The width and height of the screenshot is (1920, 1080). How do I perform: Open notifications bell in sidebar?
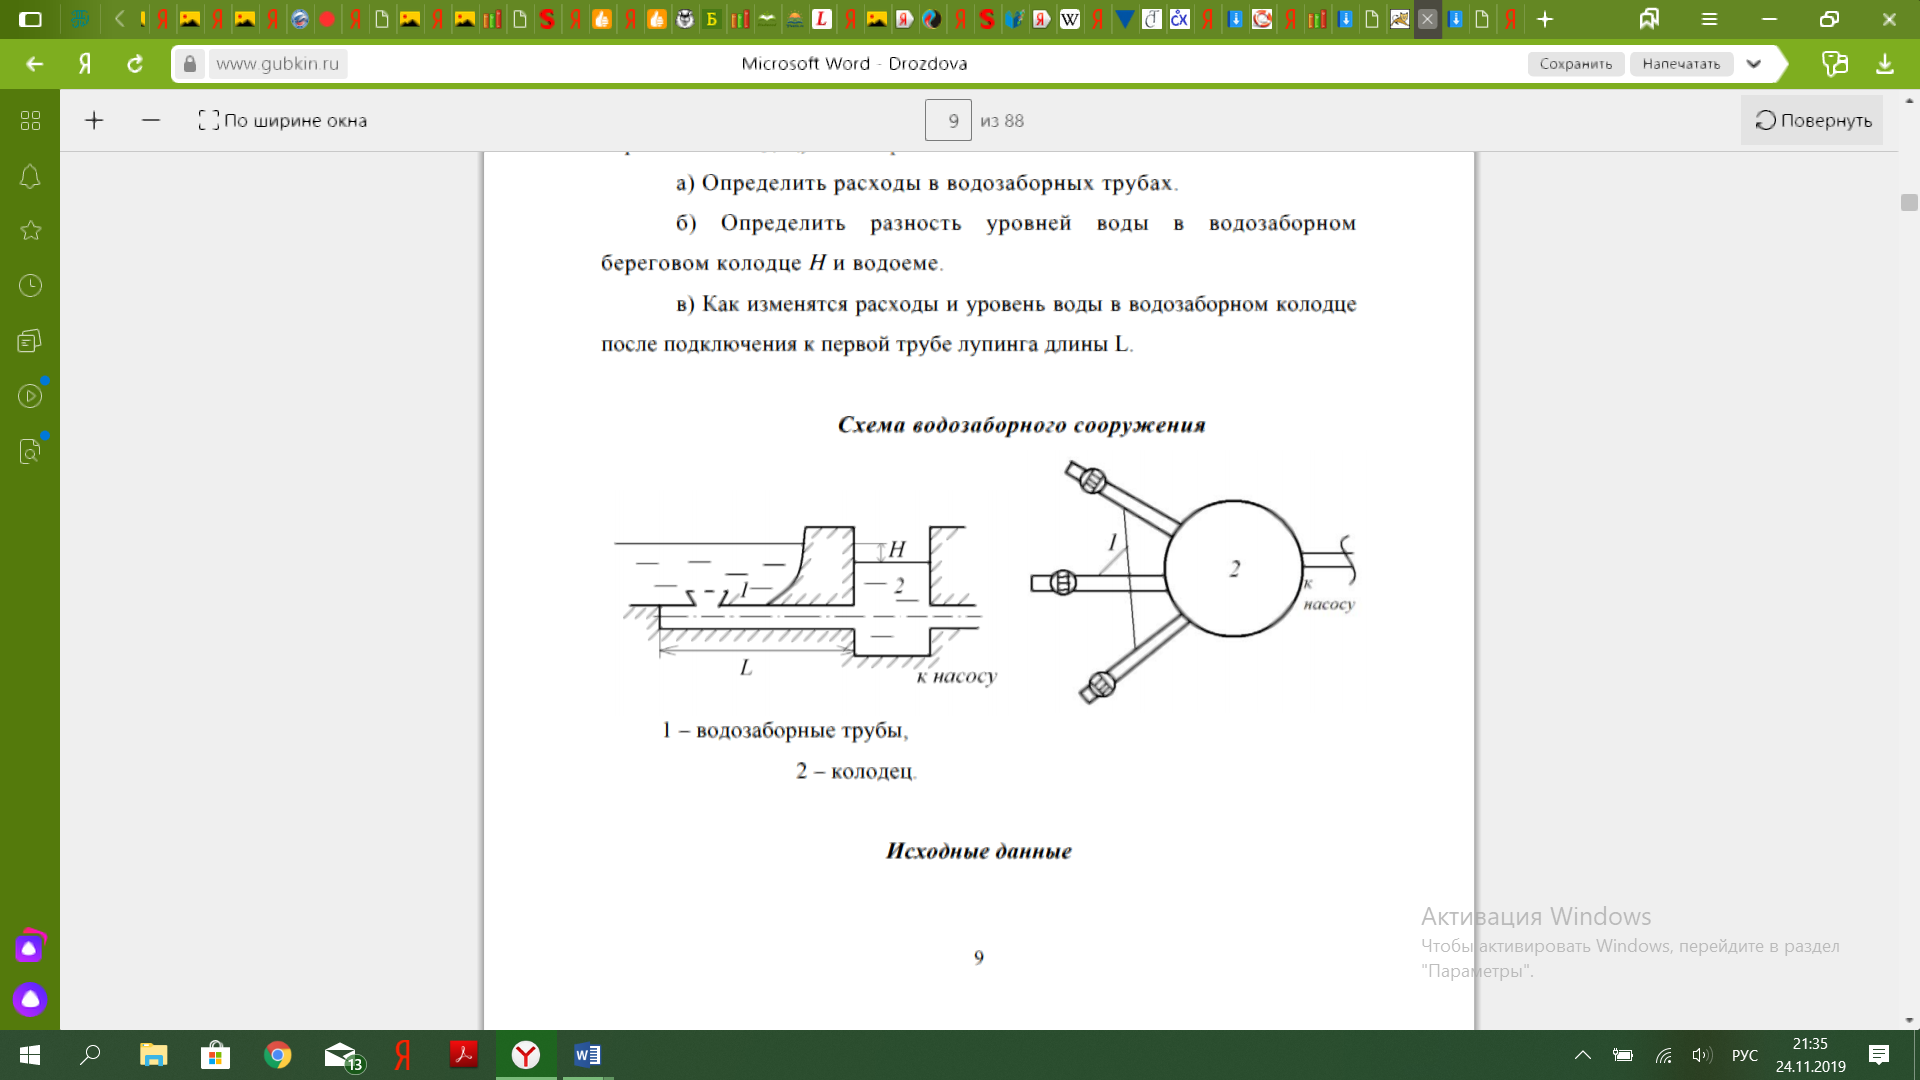[x=30, y=177]
